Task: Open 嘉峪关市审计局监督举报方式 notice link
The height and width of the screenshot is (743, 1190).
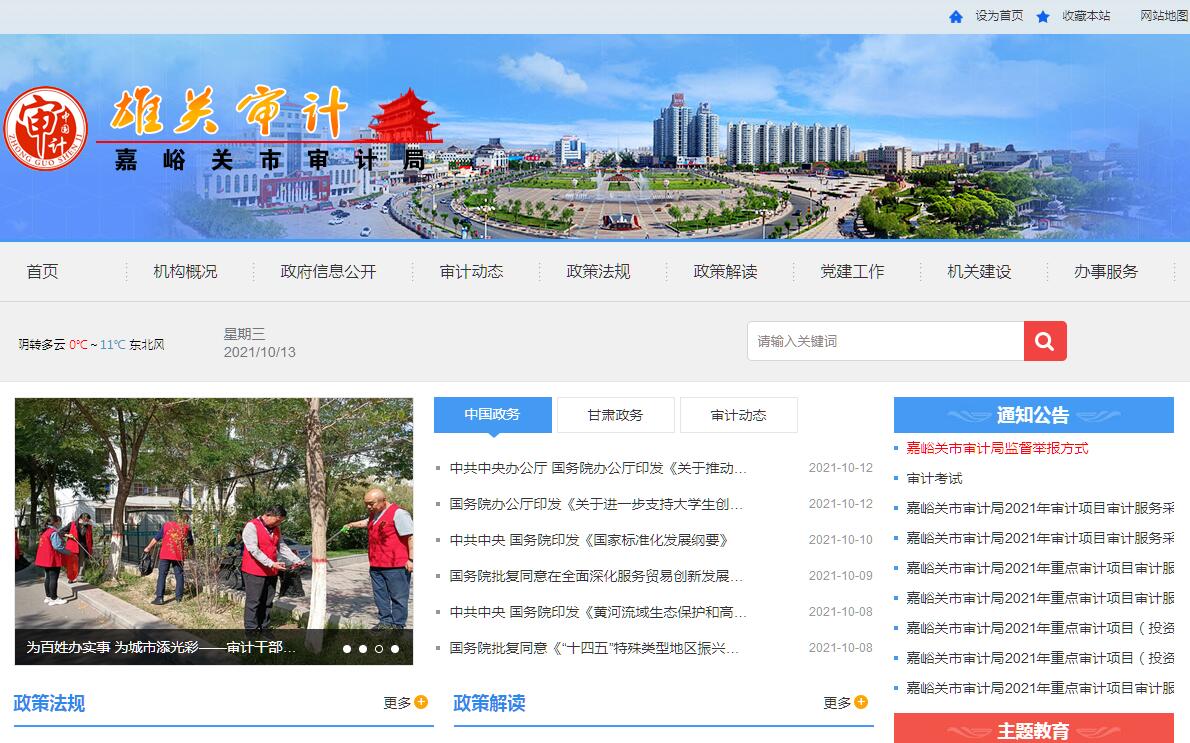Action: click(997, 448)
